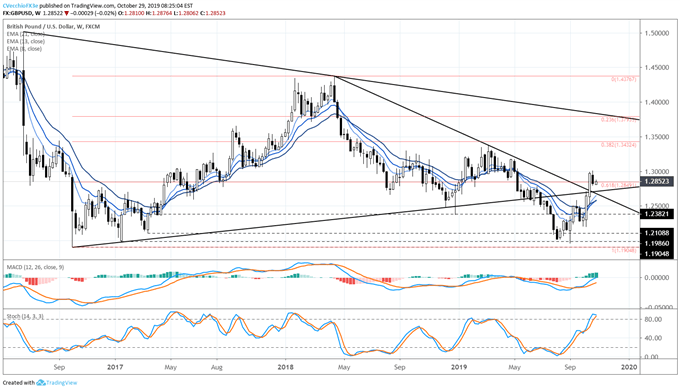This screenshot has width=680, height=390.
Task: Click the 1.21088 price level tag
Action: pyautogui.click(x=658, y=233)
